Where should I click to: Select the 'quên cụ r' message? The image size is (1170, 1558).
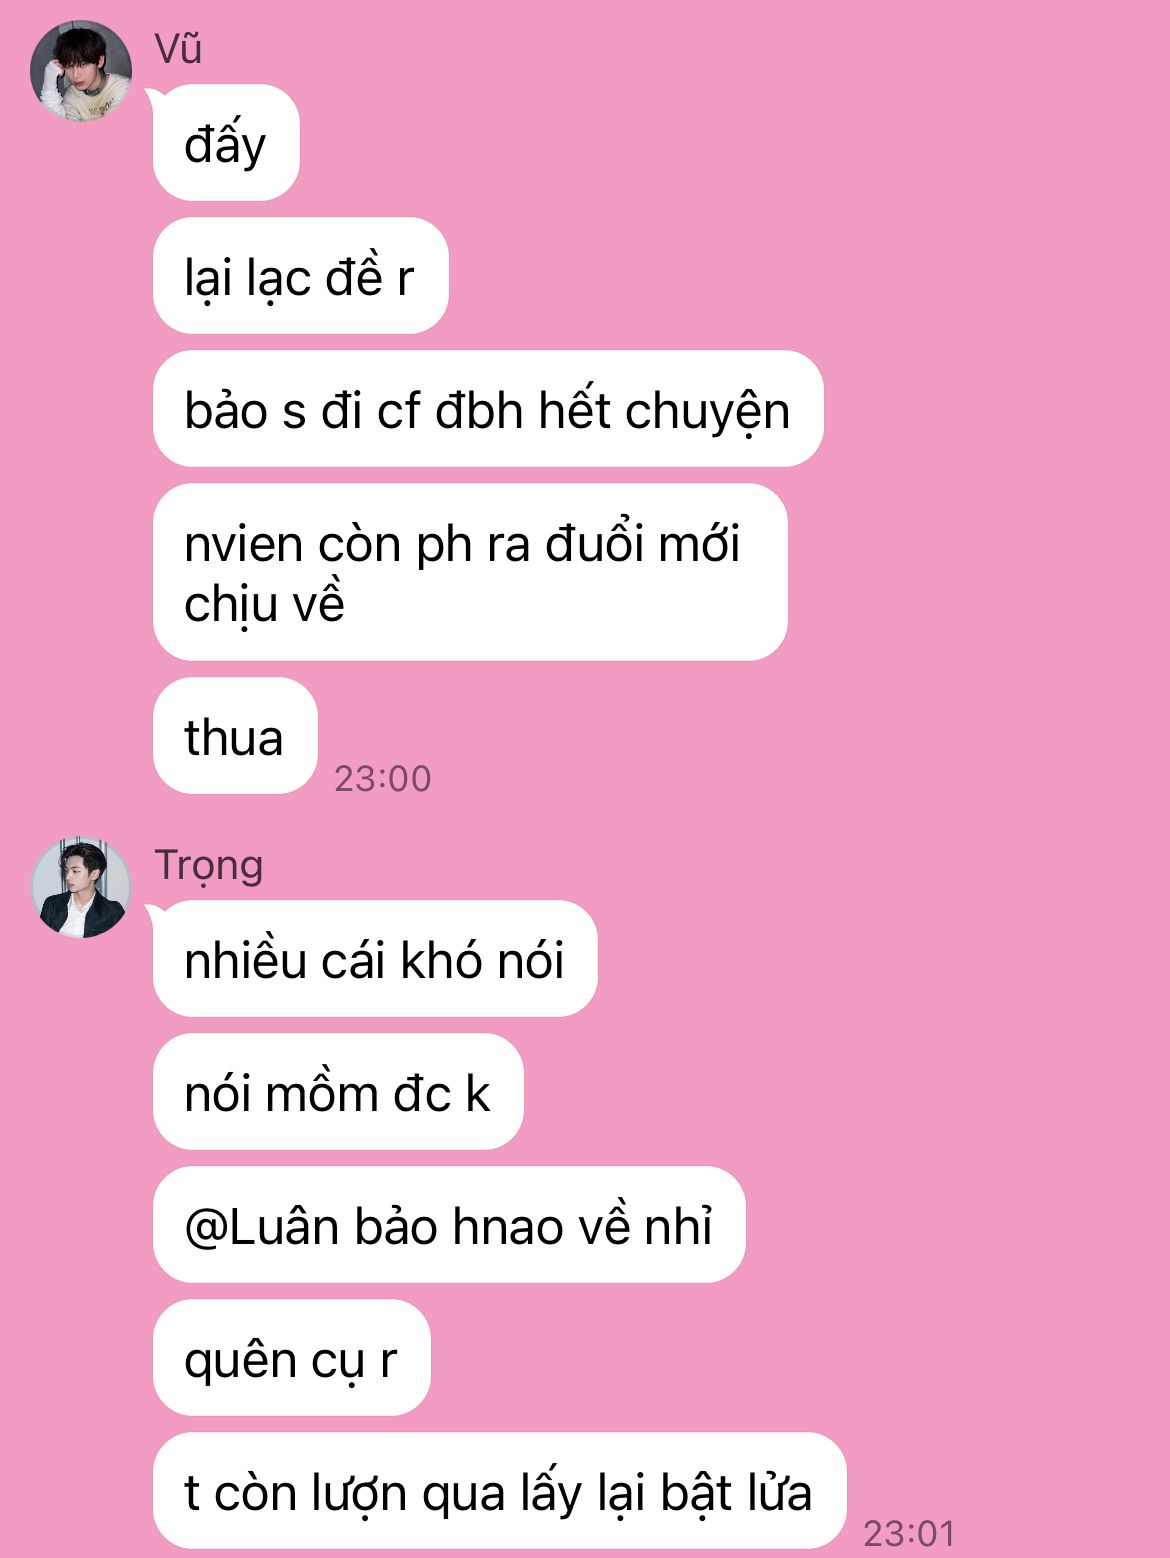[291, 1358]
